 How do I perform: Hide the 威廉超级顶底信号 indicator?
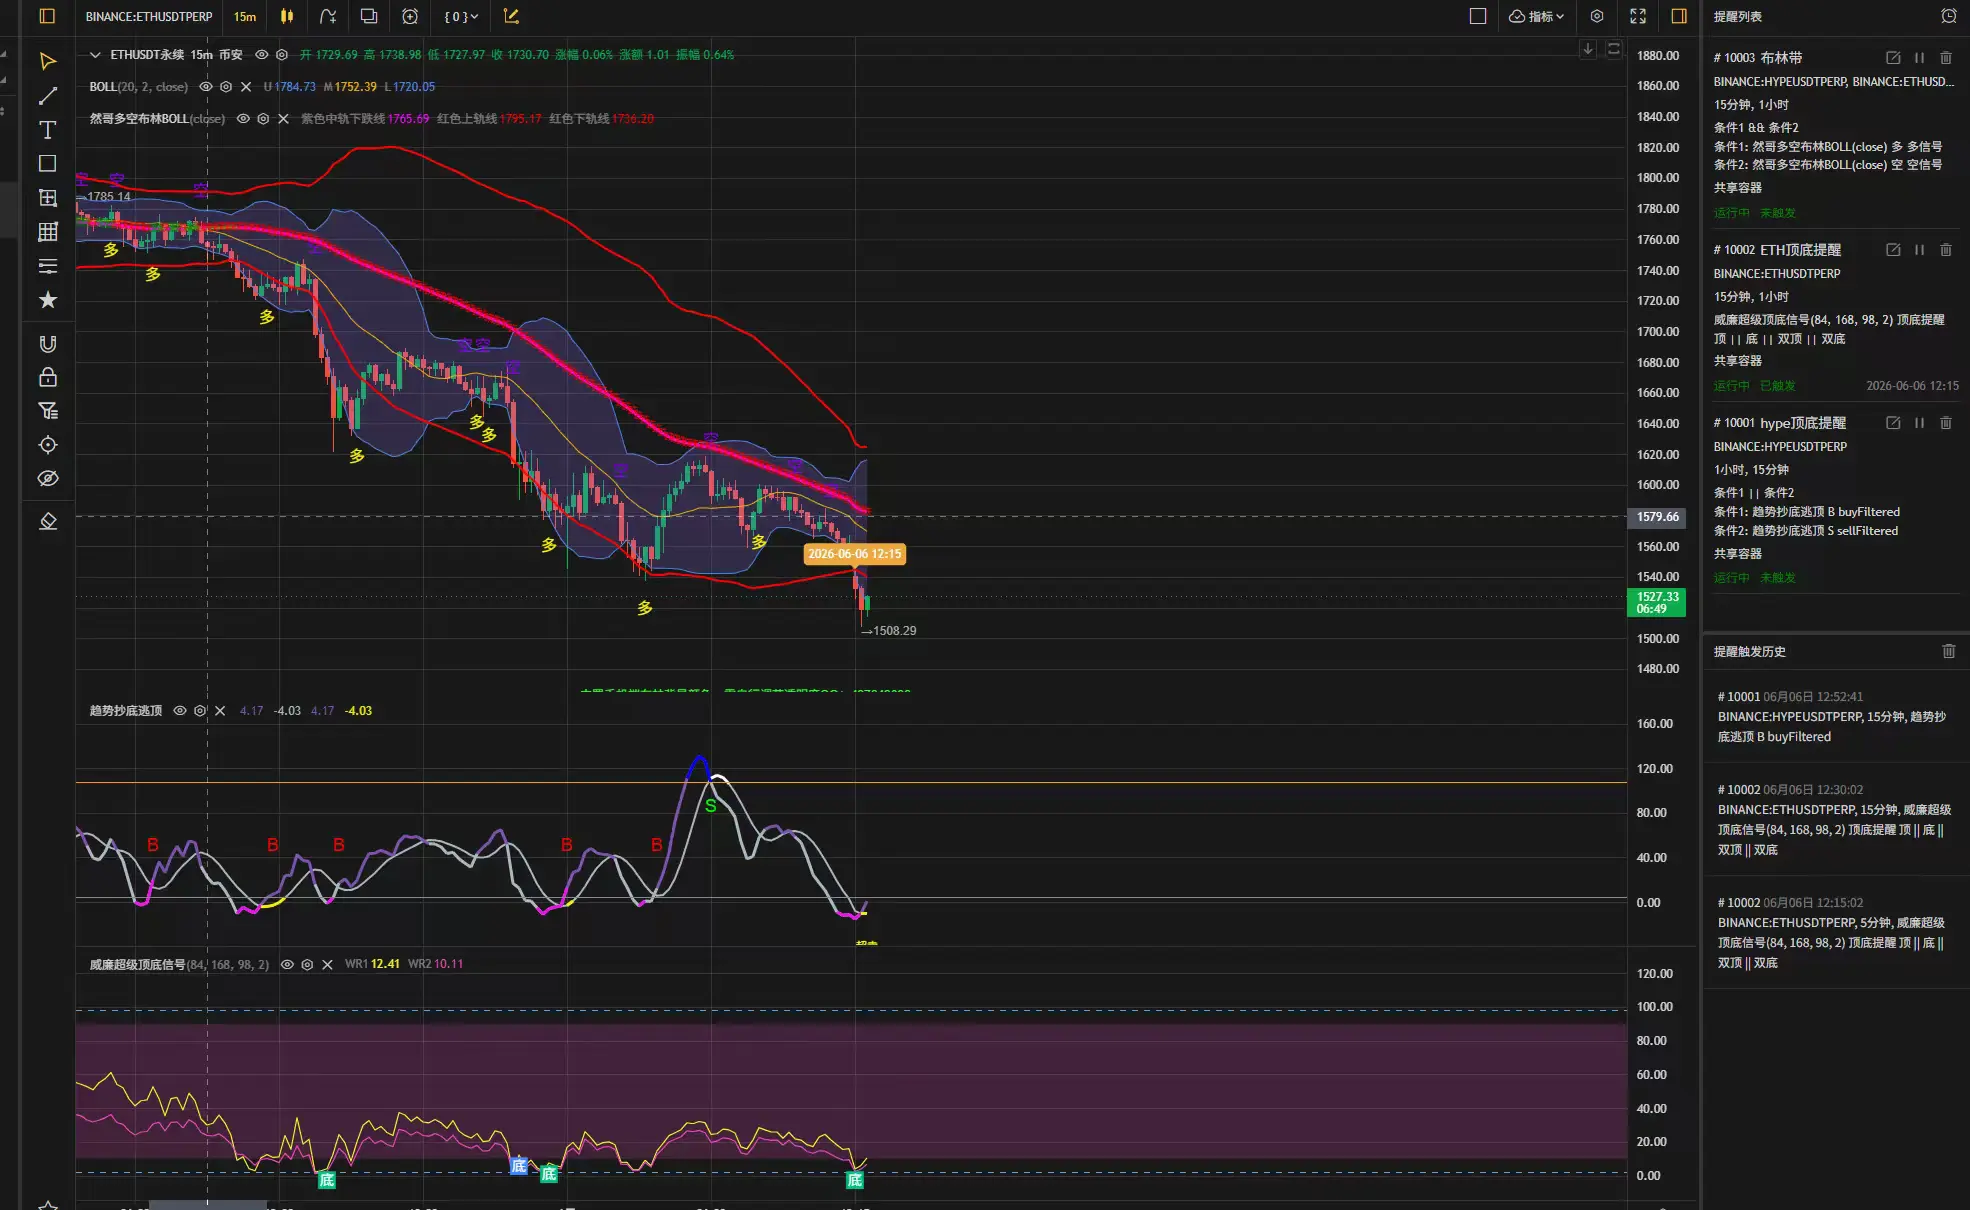pos(287,965)
